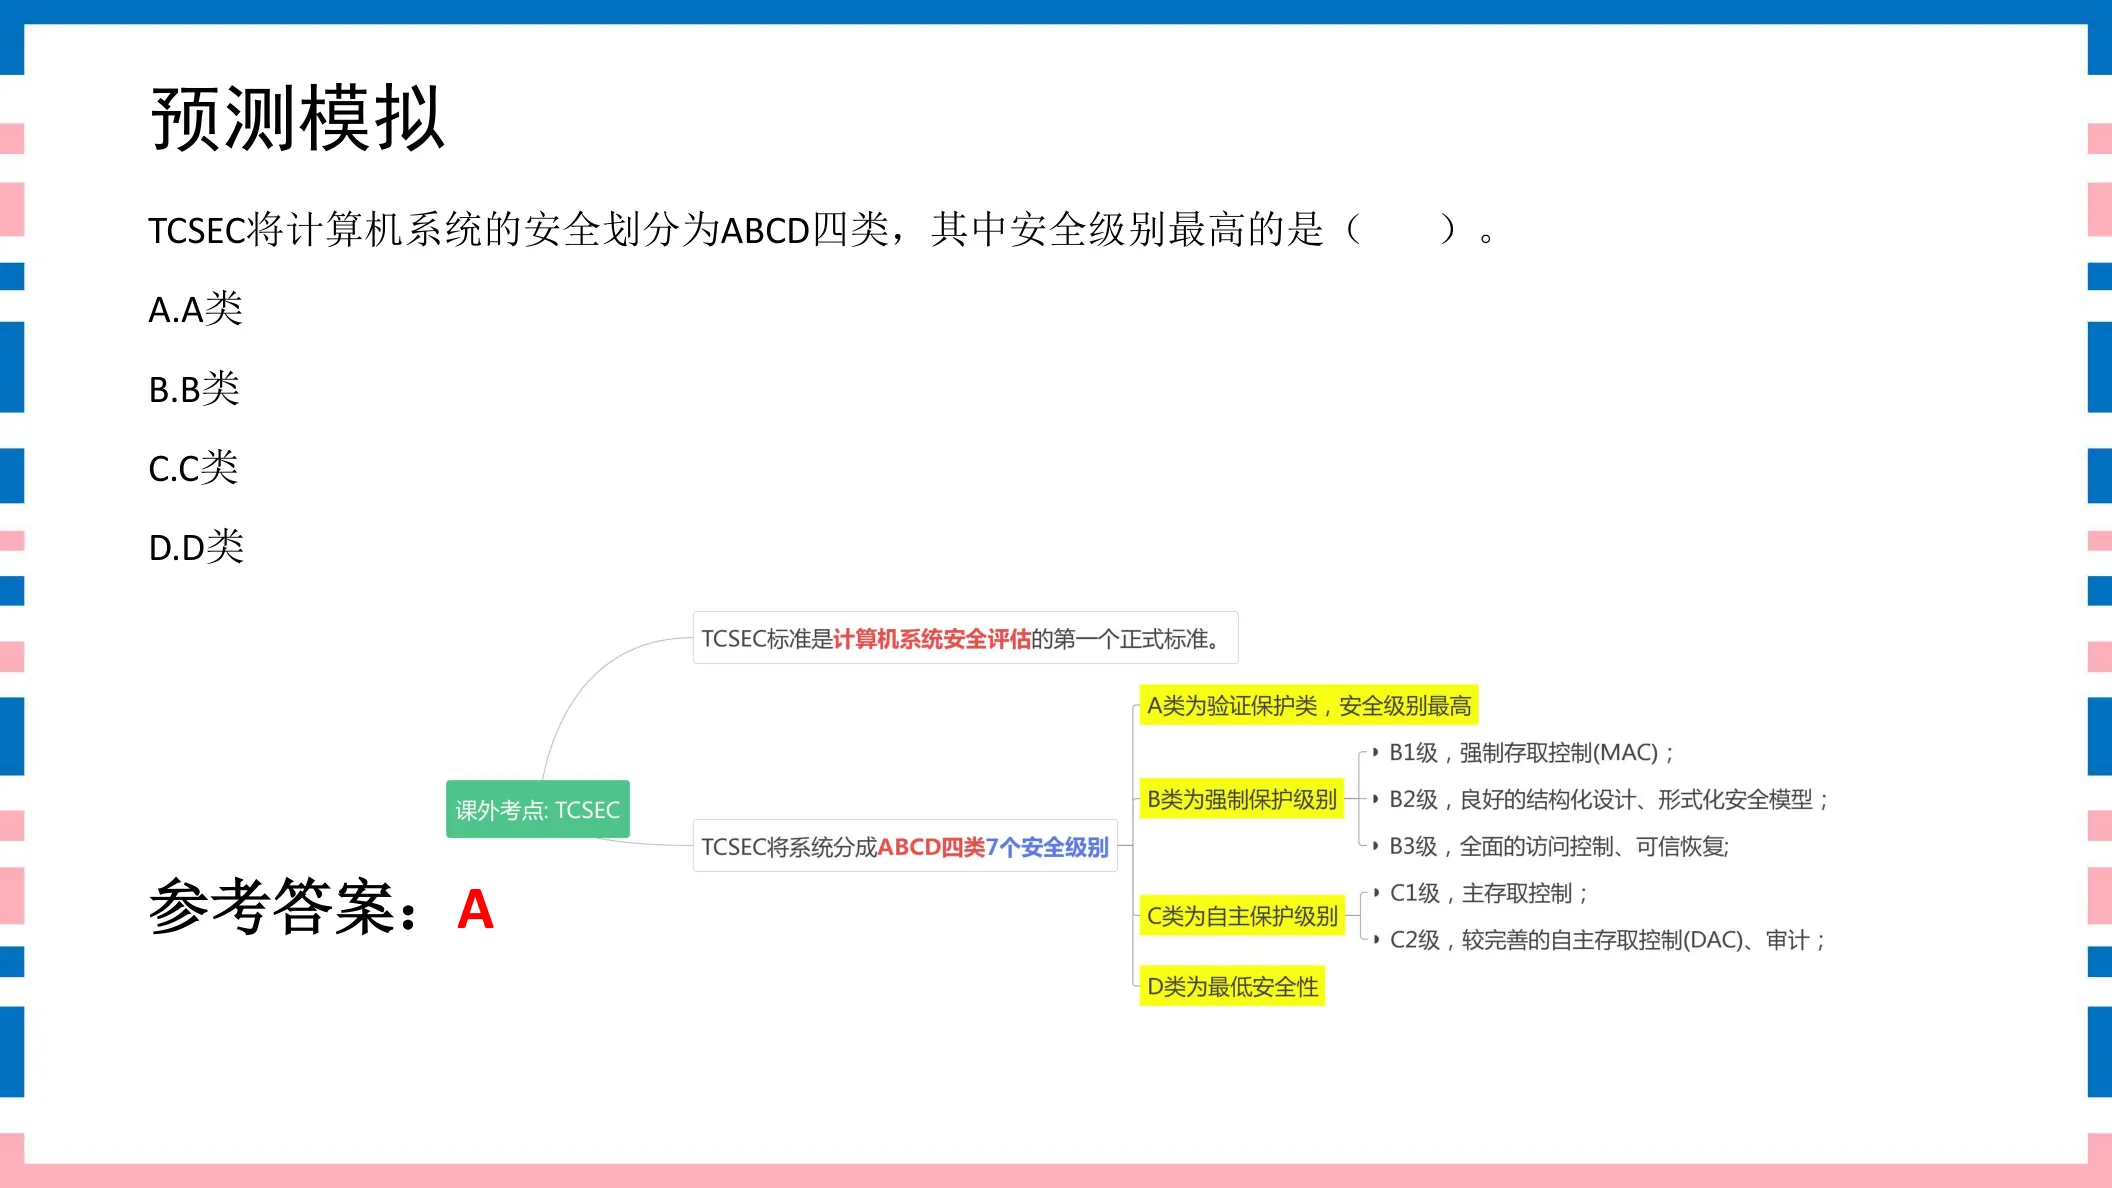Click the B3级 全面的访问控制 item
Viewport: 2112px width, 1188px height.
1559,846
